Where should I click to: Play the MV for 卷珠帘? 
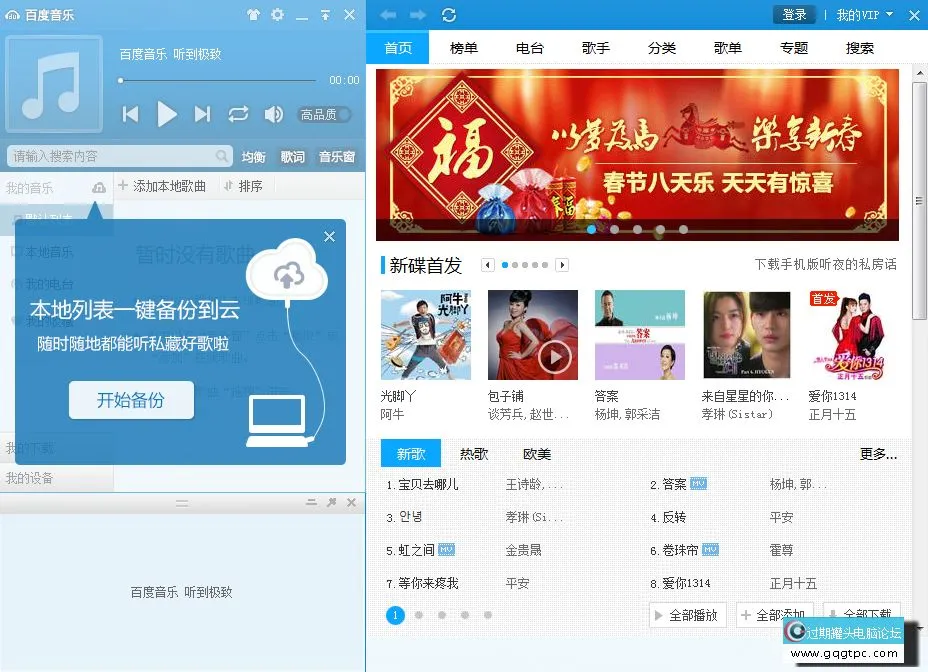pos(710,550)
